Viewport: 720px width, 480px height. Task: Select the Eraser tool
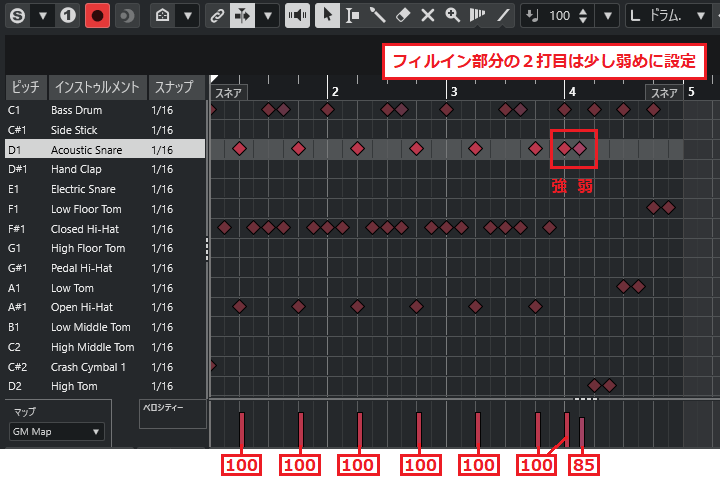coord(403,16)
